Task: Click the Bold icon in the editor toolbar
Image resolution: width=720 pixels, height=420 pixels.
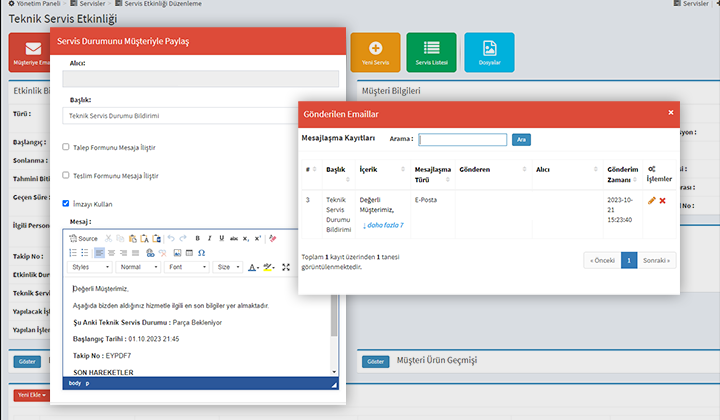Action: [x=197, y=238]
